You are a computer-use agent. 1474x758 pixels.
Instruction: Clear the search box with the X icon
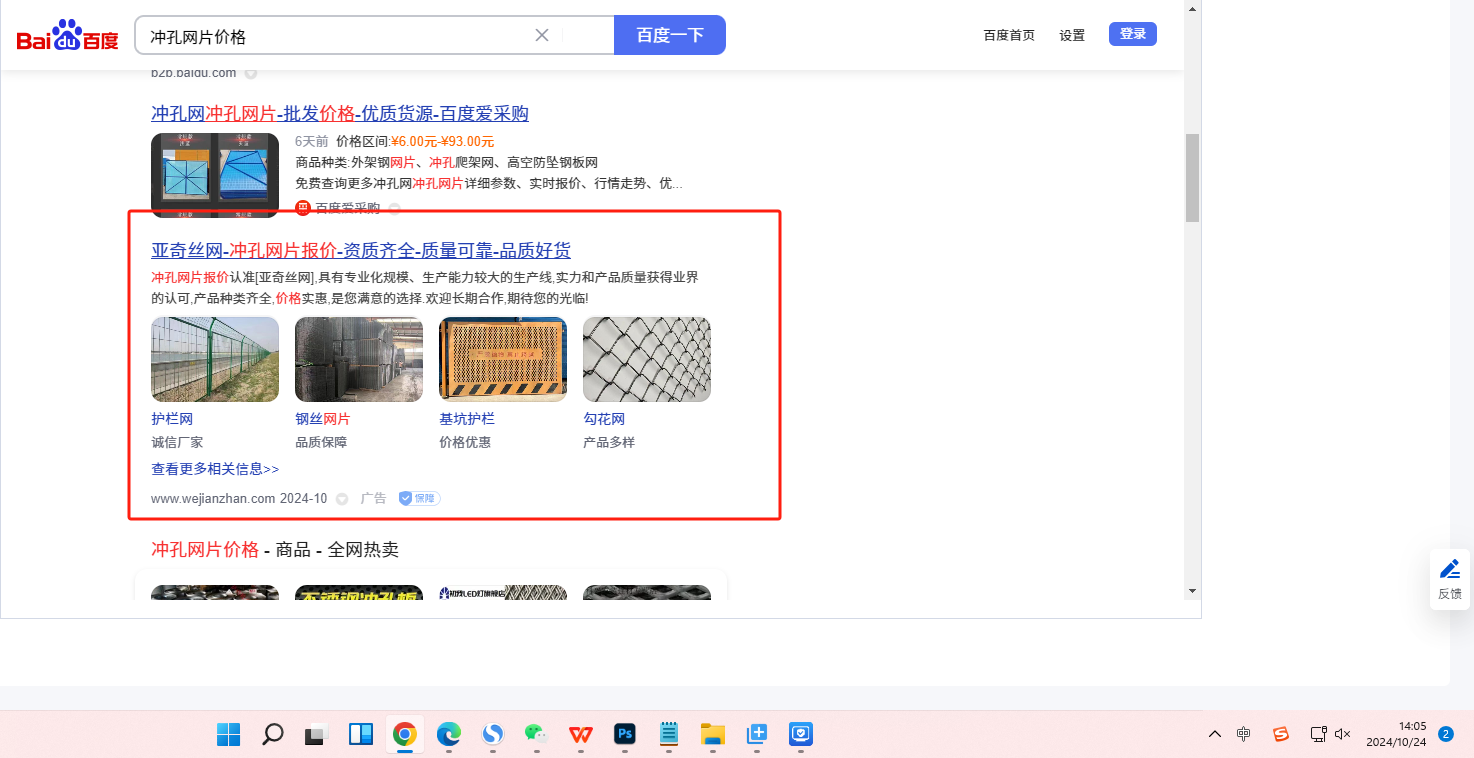pyautogui.click(x=542, y=35)
